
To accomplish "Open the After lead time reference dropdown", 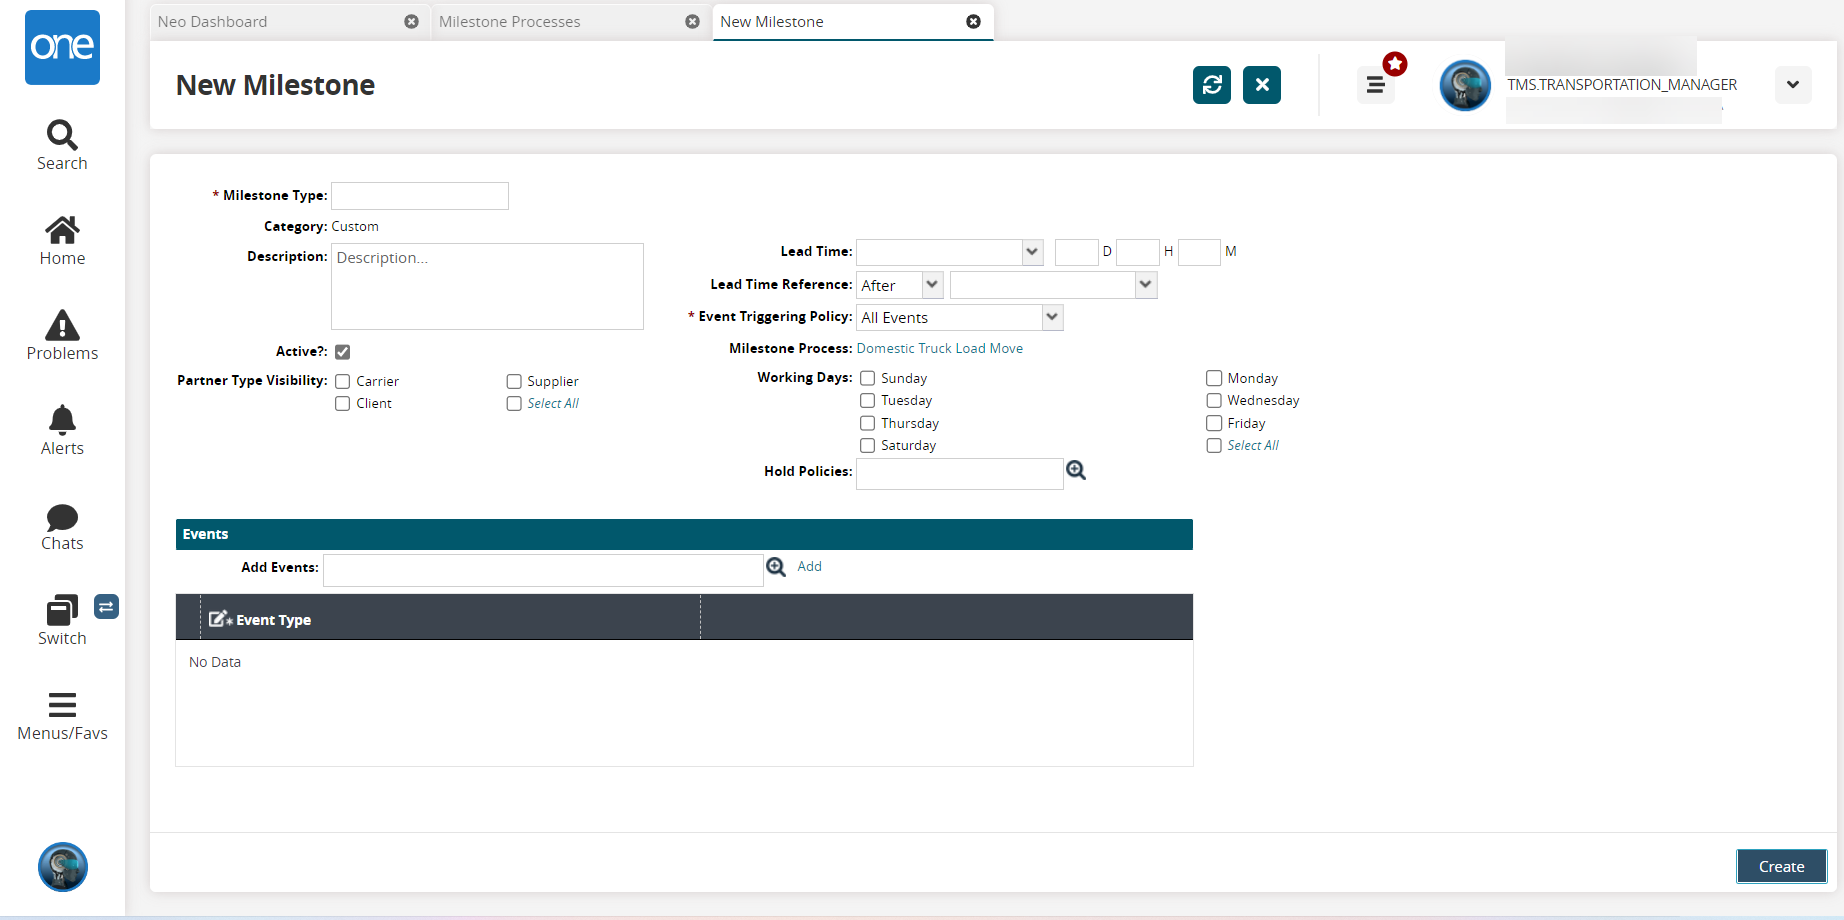I will click(x=932, y=285).
